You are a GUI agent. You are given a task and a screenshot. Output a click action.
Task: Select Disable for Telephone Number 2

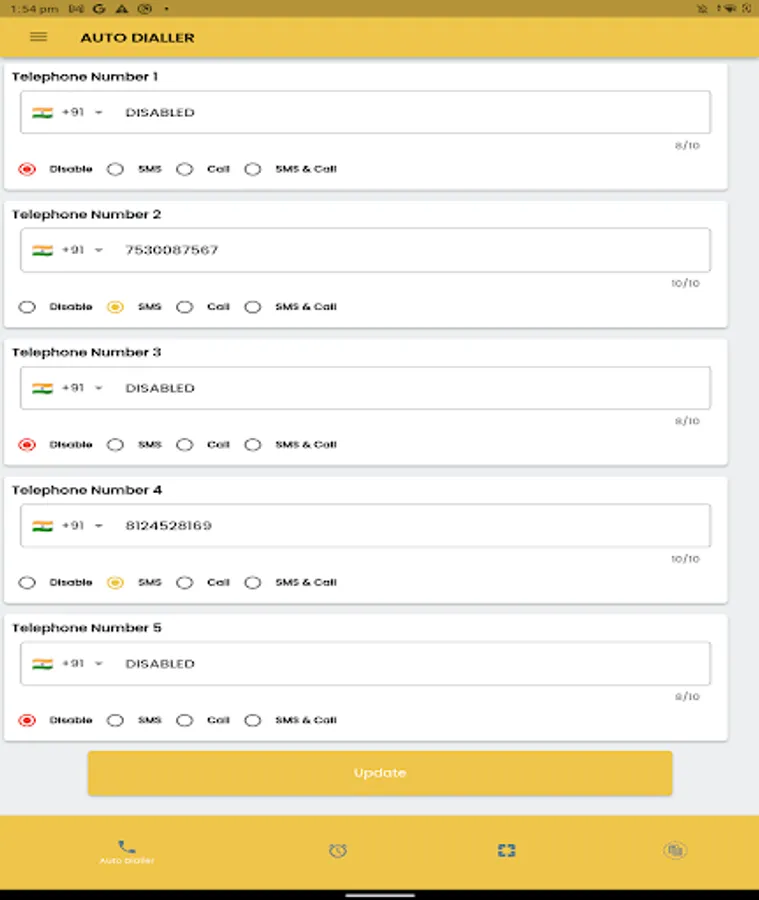[27, 307]
